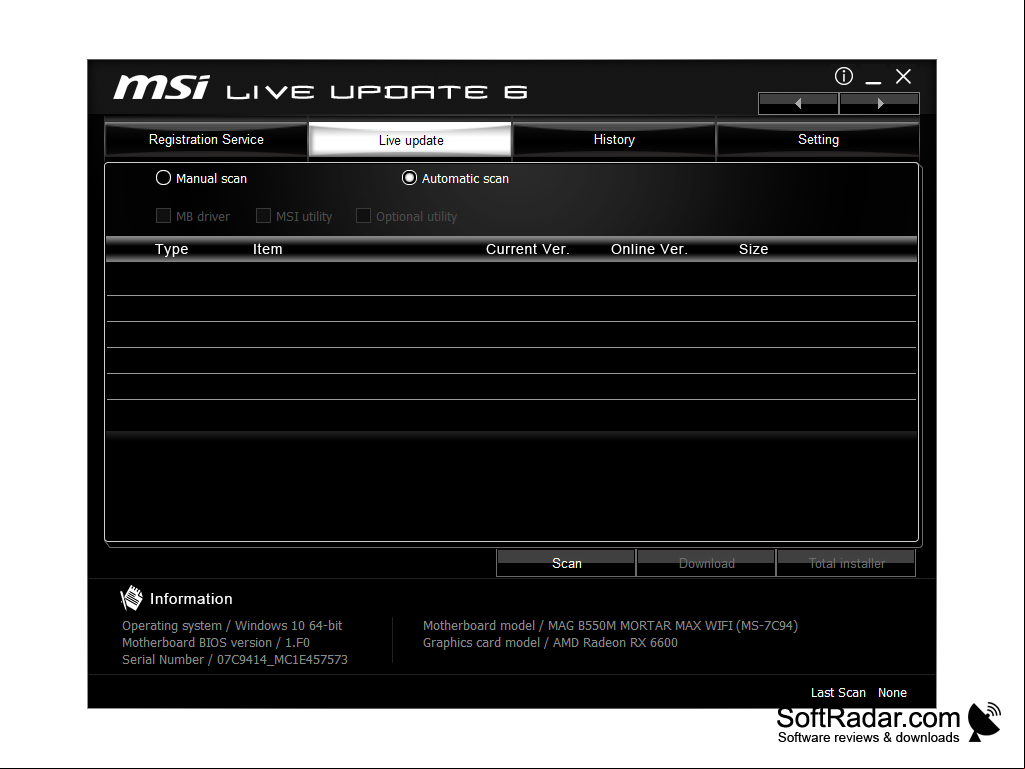Sort by the Item column header
Viewport: 1025px width, 769px height.
[x=267, y=249]
